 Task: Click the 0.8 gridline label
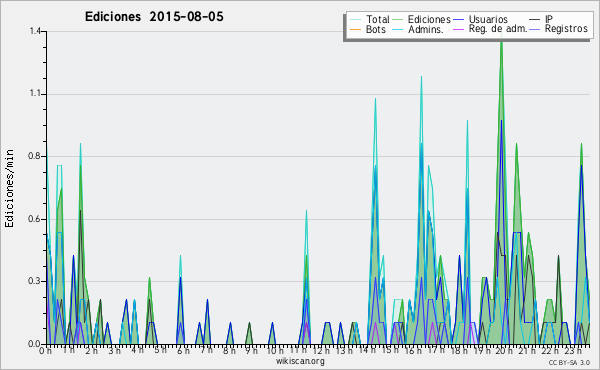pos(35,156)
